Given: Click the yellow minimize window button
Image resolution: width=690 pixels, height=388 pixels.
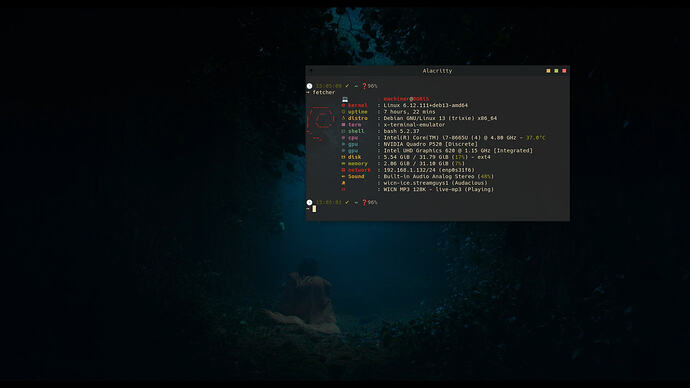Looking at the screenshot, I should coord(548,71).
